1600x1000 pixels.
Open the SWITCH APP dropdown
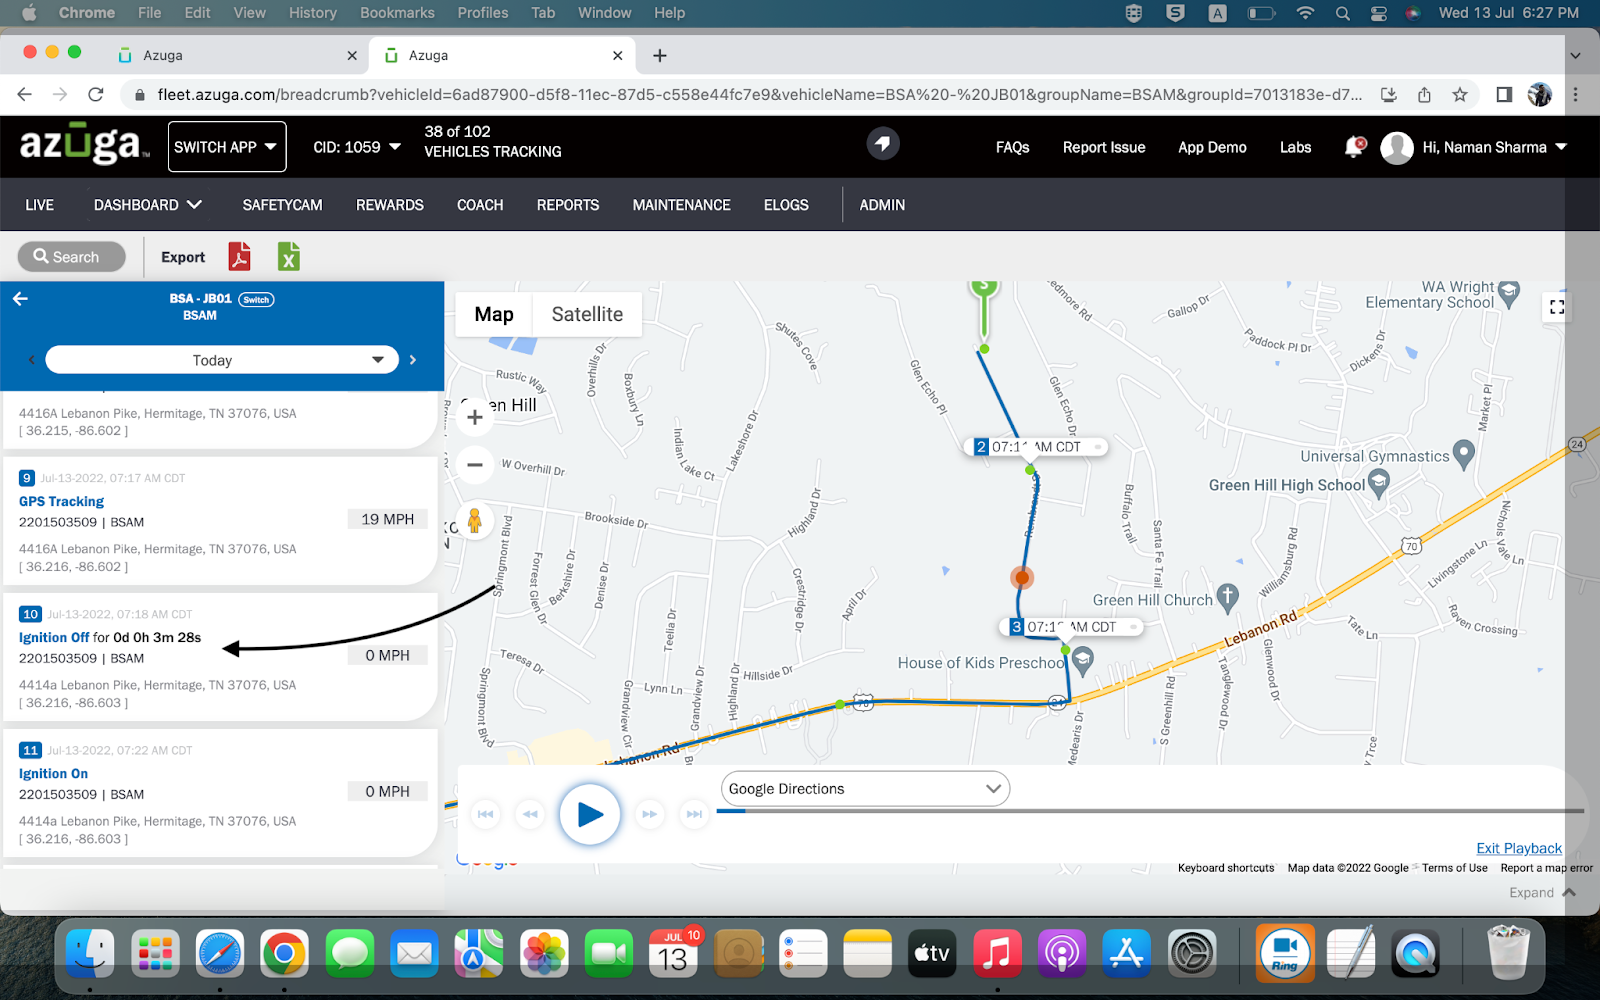click(x=227, y=147)
